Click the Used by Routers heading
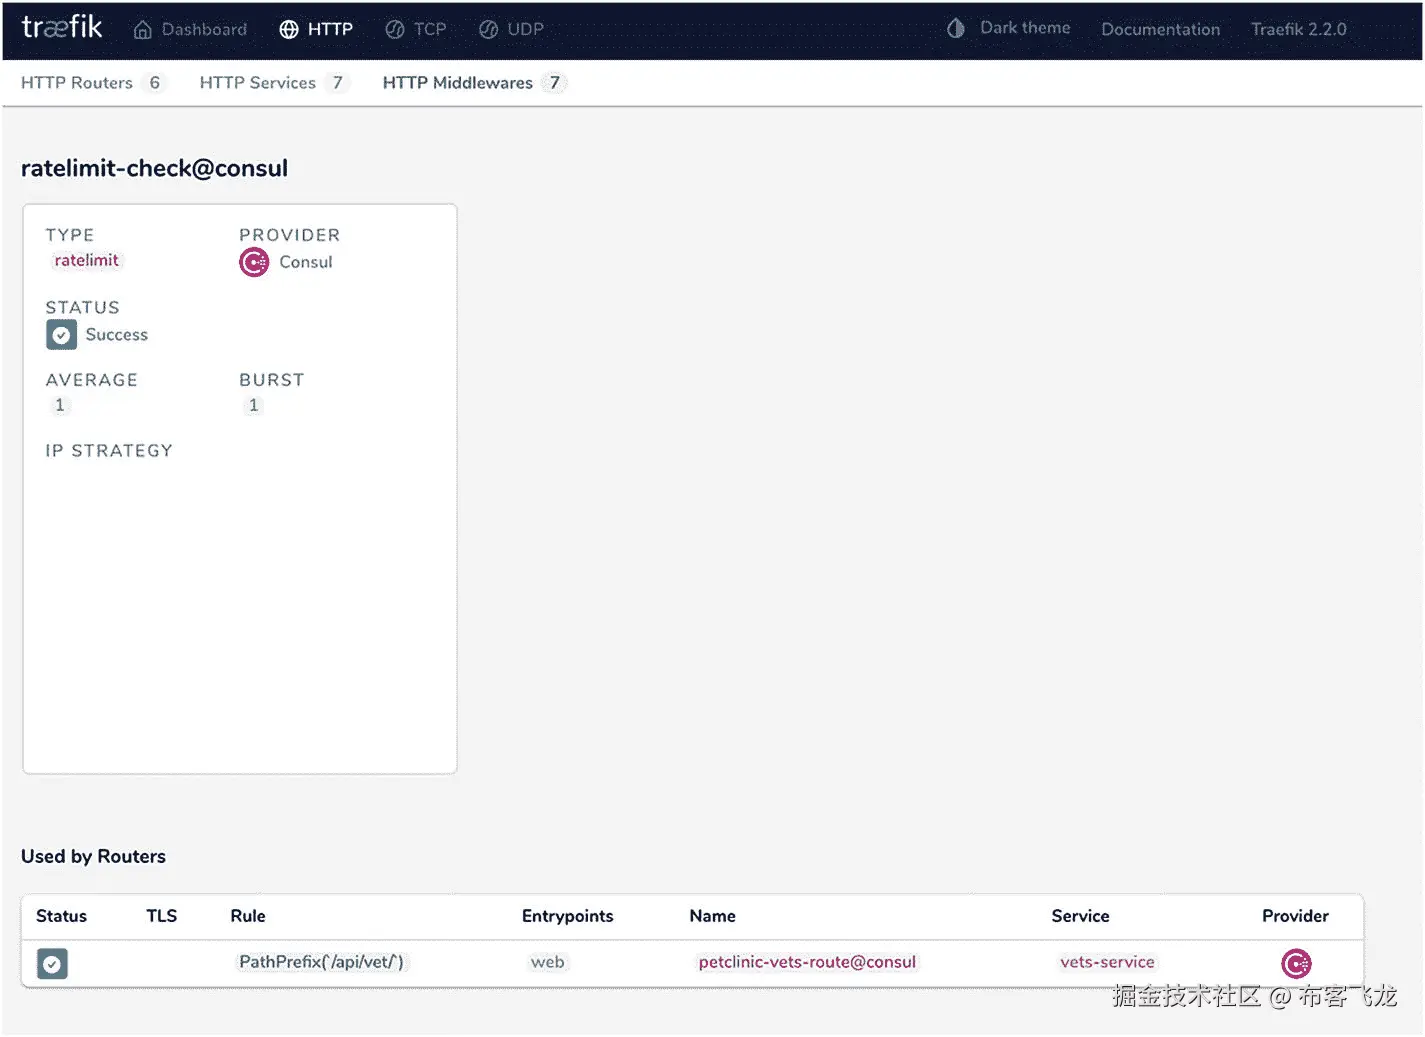Image resolution: width=1425 pixels, height=1037 pixels. [93, 857]
